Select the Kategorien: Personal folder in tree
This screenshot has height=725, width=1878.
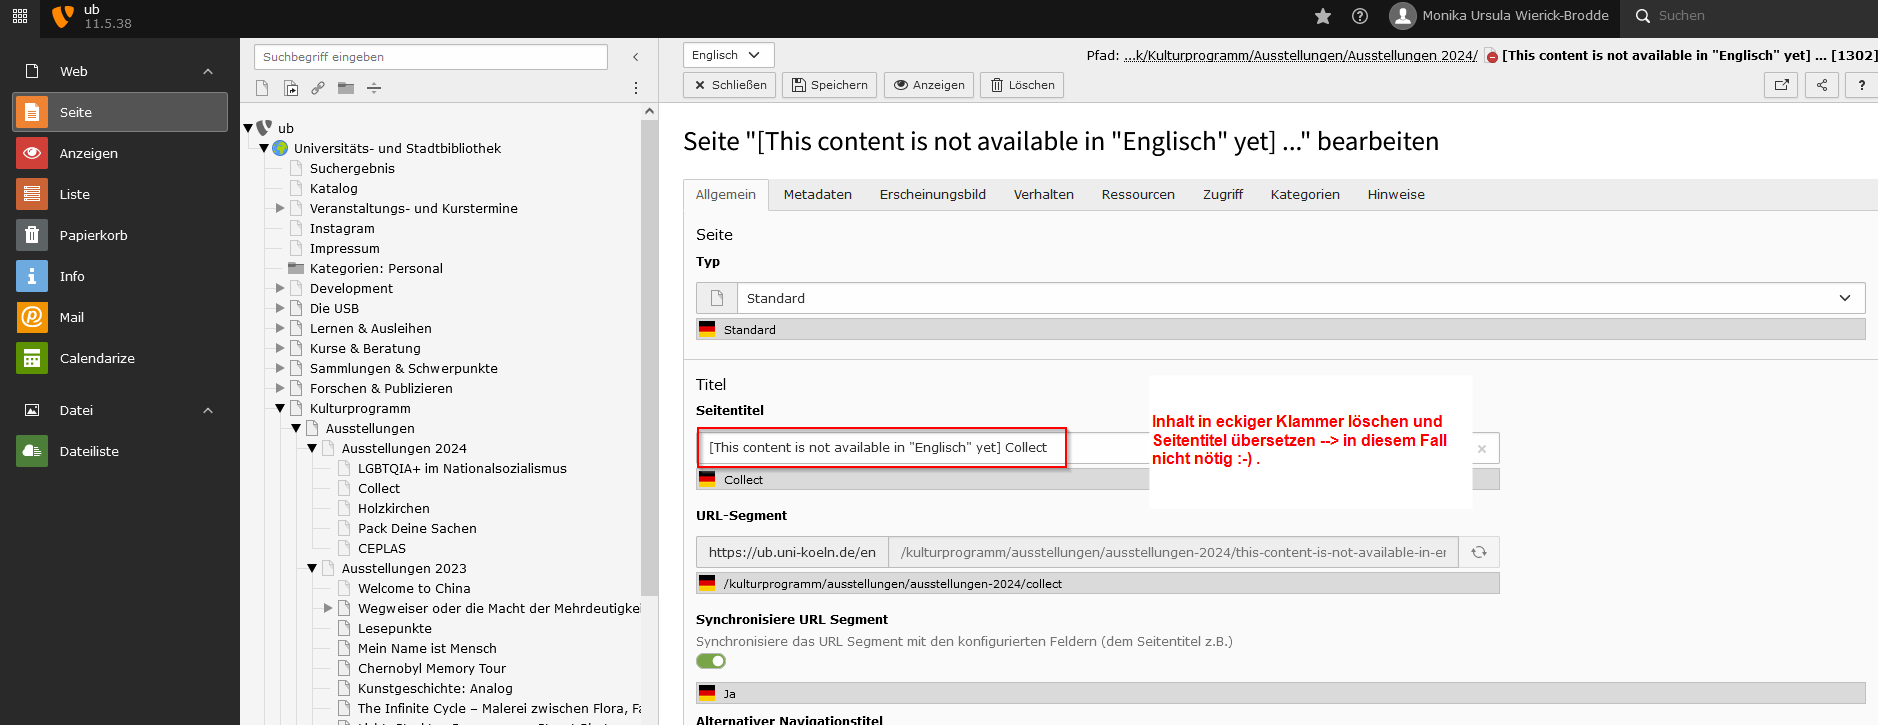376,268
